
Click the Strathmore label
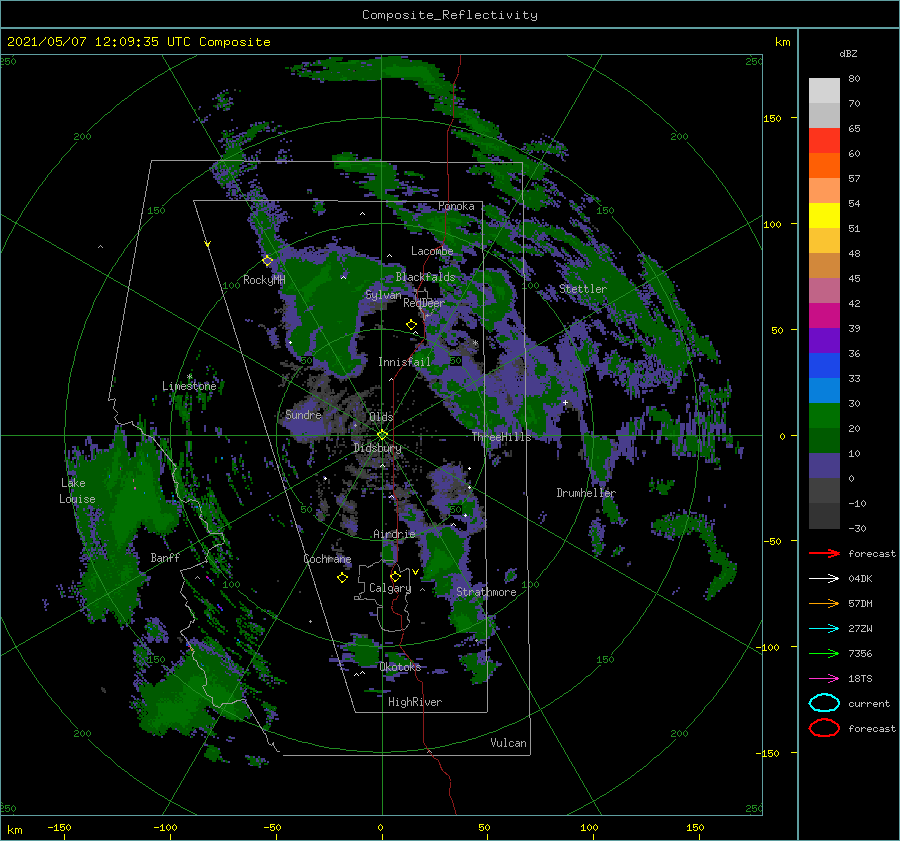486,592
